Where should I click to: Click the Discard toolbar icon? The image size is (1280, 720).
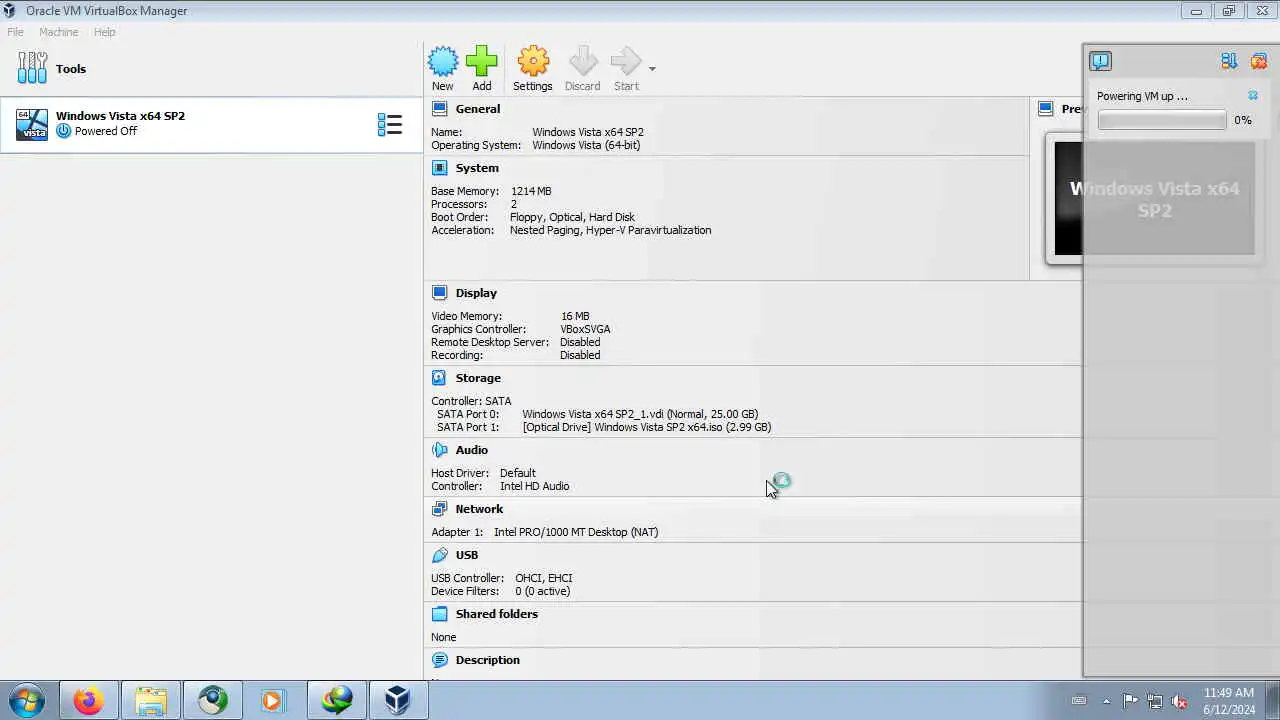pos(583,62)
